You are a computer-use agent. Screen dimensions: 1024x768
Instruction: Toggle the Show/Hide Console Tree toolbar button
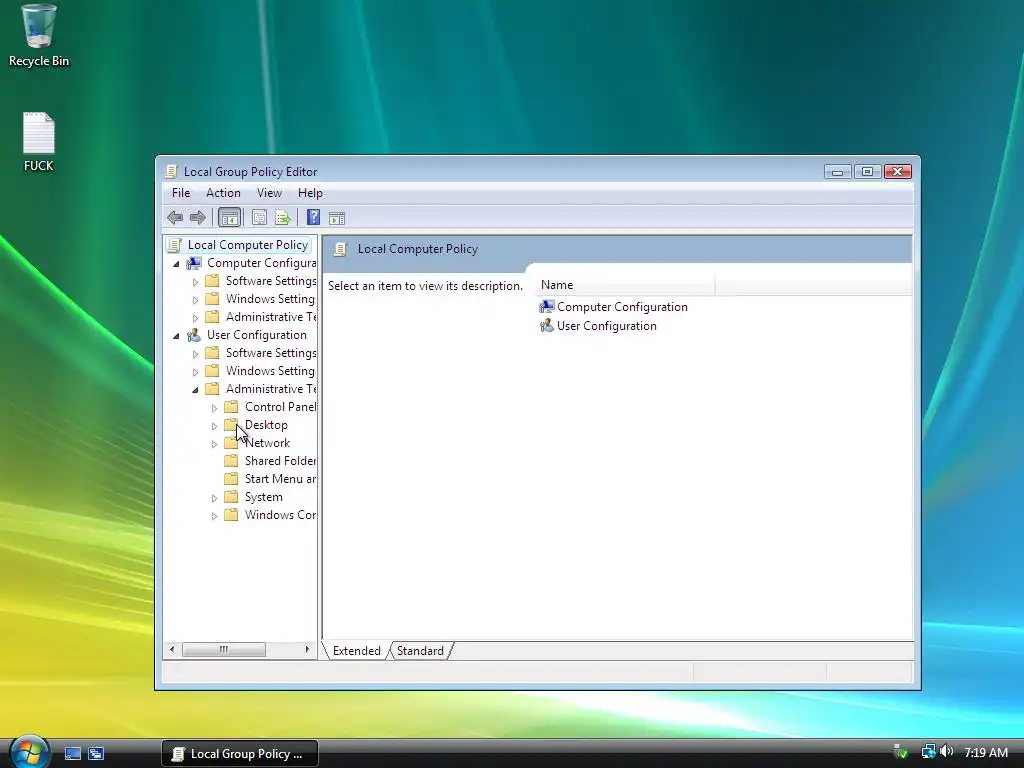tap(229, 217)
